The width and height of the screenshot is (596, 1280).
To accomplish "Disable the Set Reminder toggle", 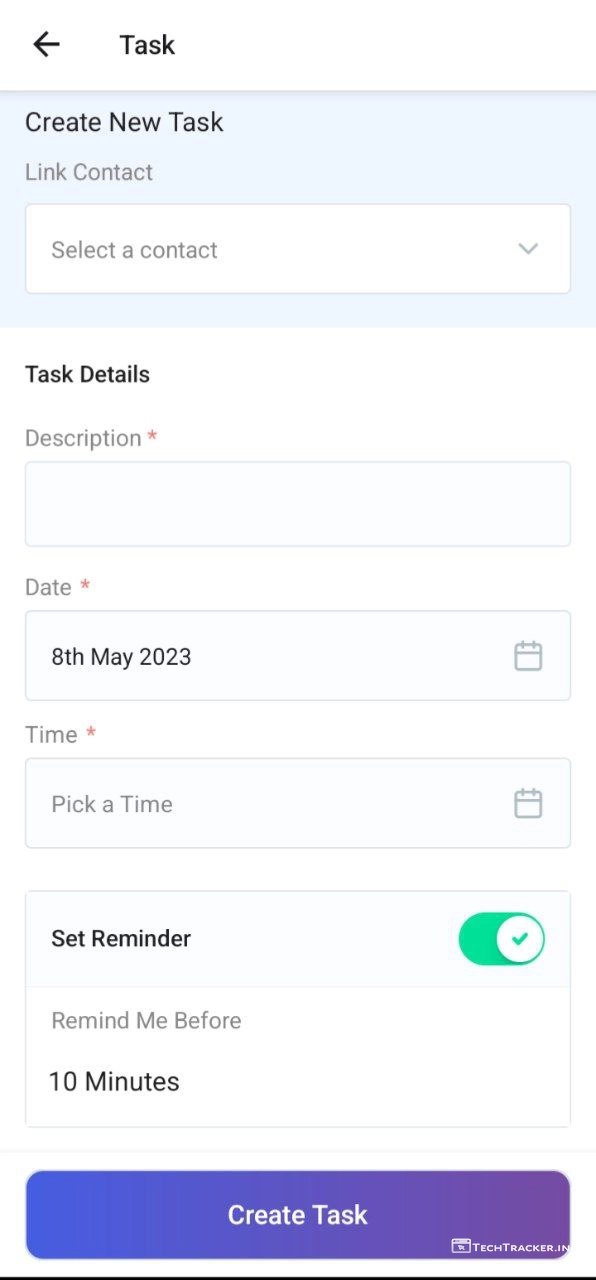I will [502, 939].
